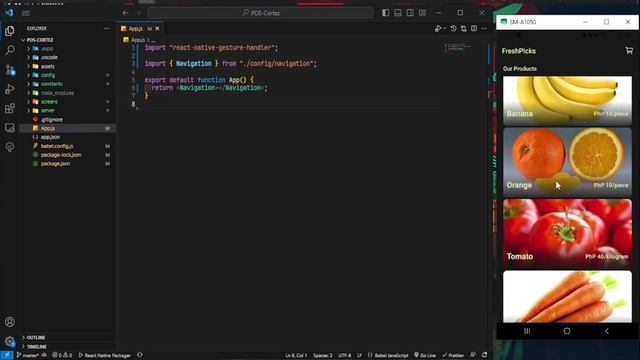Collapse the POS-CORTEZ root folder
The height and width of the screenshot is (360, 640).
(x=23, y=40)
